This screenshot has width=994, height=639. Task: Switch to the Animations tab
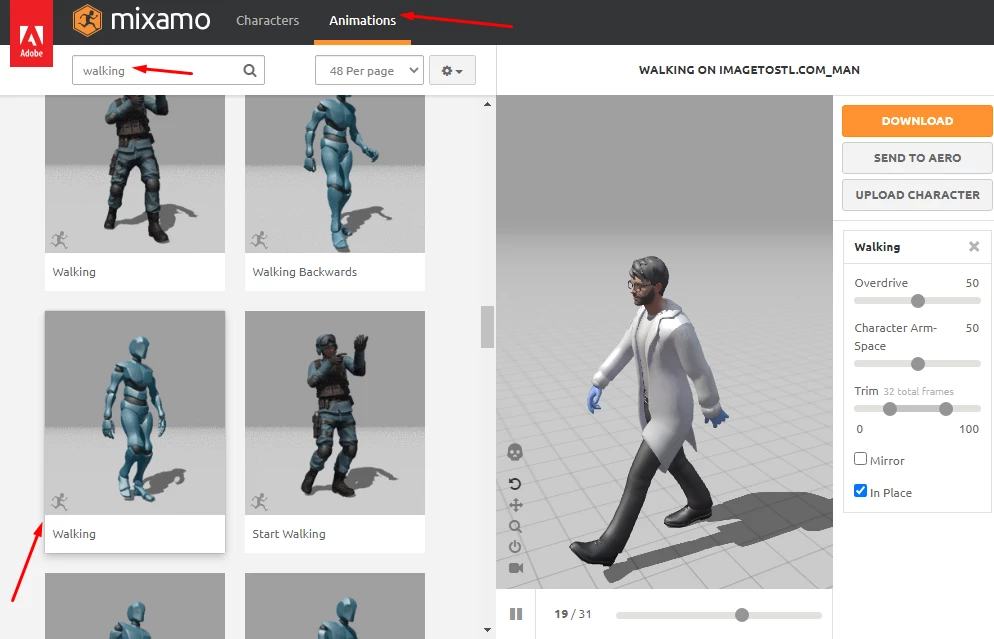click(363, 20)
